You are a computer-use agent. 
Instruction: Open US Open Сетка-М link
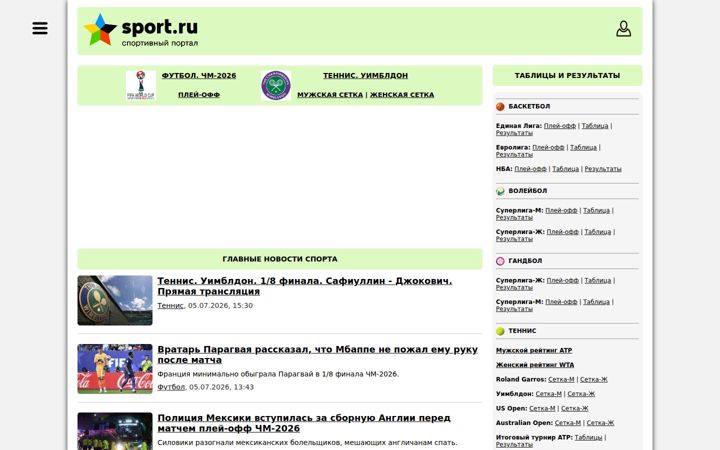[x=542, y=408]
